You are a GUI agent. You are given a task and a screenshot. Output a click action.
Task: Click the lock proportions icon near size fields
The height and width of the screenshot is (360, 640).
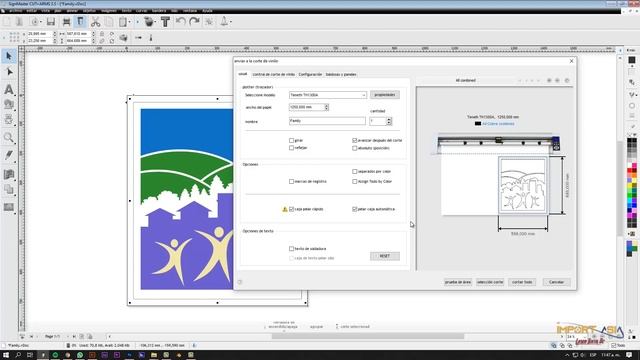(x=102, y=34)
